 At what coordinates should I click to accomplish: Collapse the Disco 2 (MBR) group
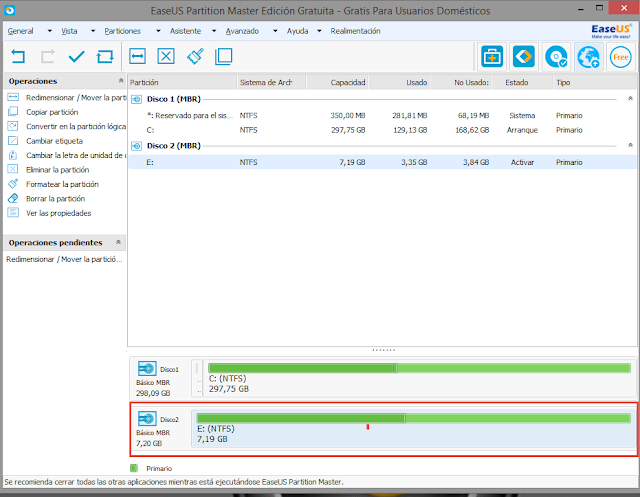(630, 146)
